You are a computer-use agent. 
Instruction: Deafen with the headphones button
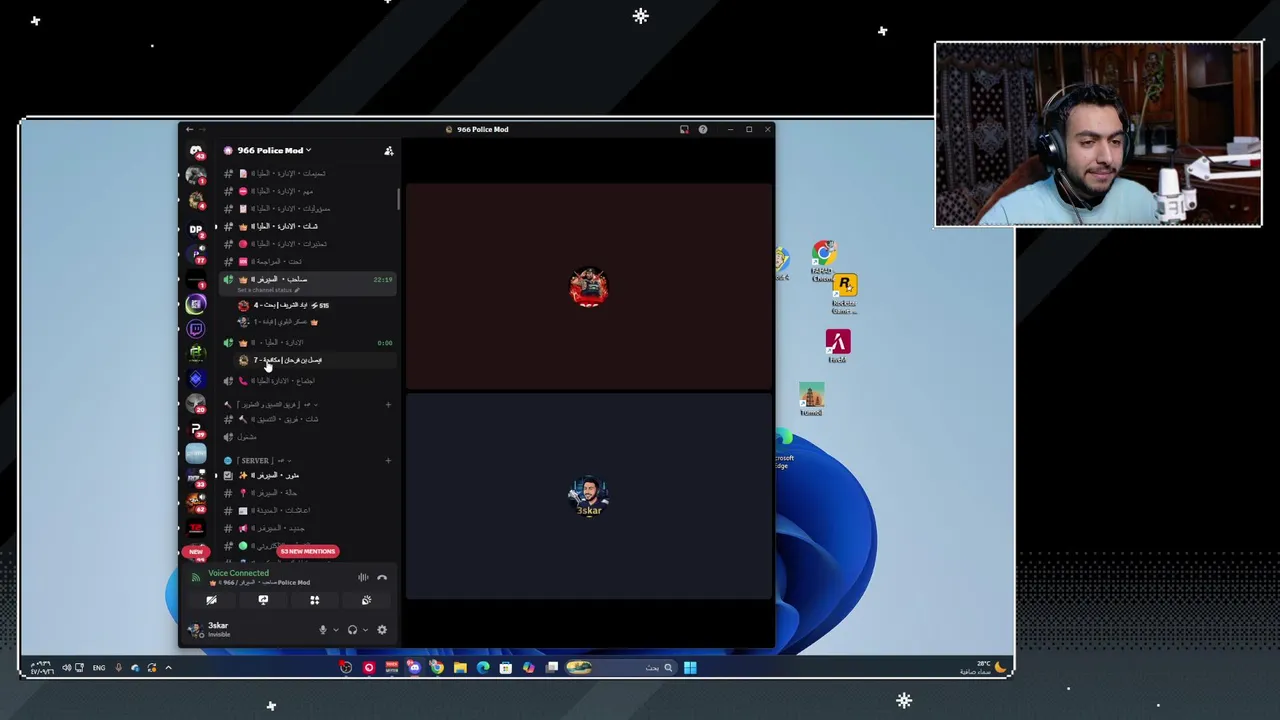pos(352,630)
